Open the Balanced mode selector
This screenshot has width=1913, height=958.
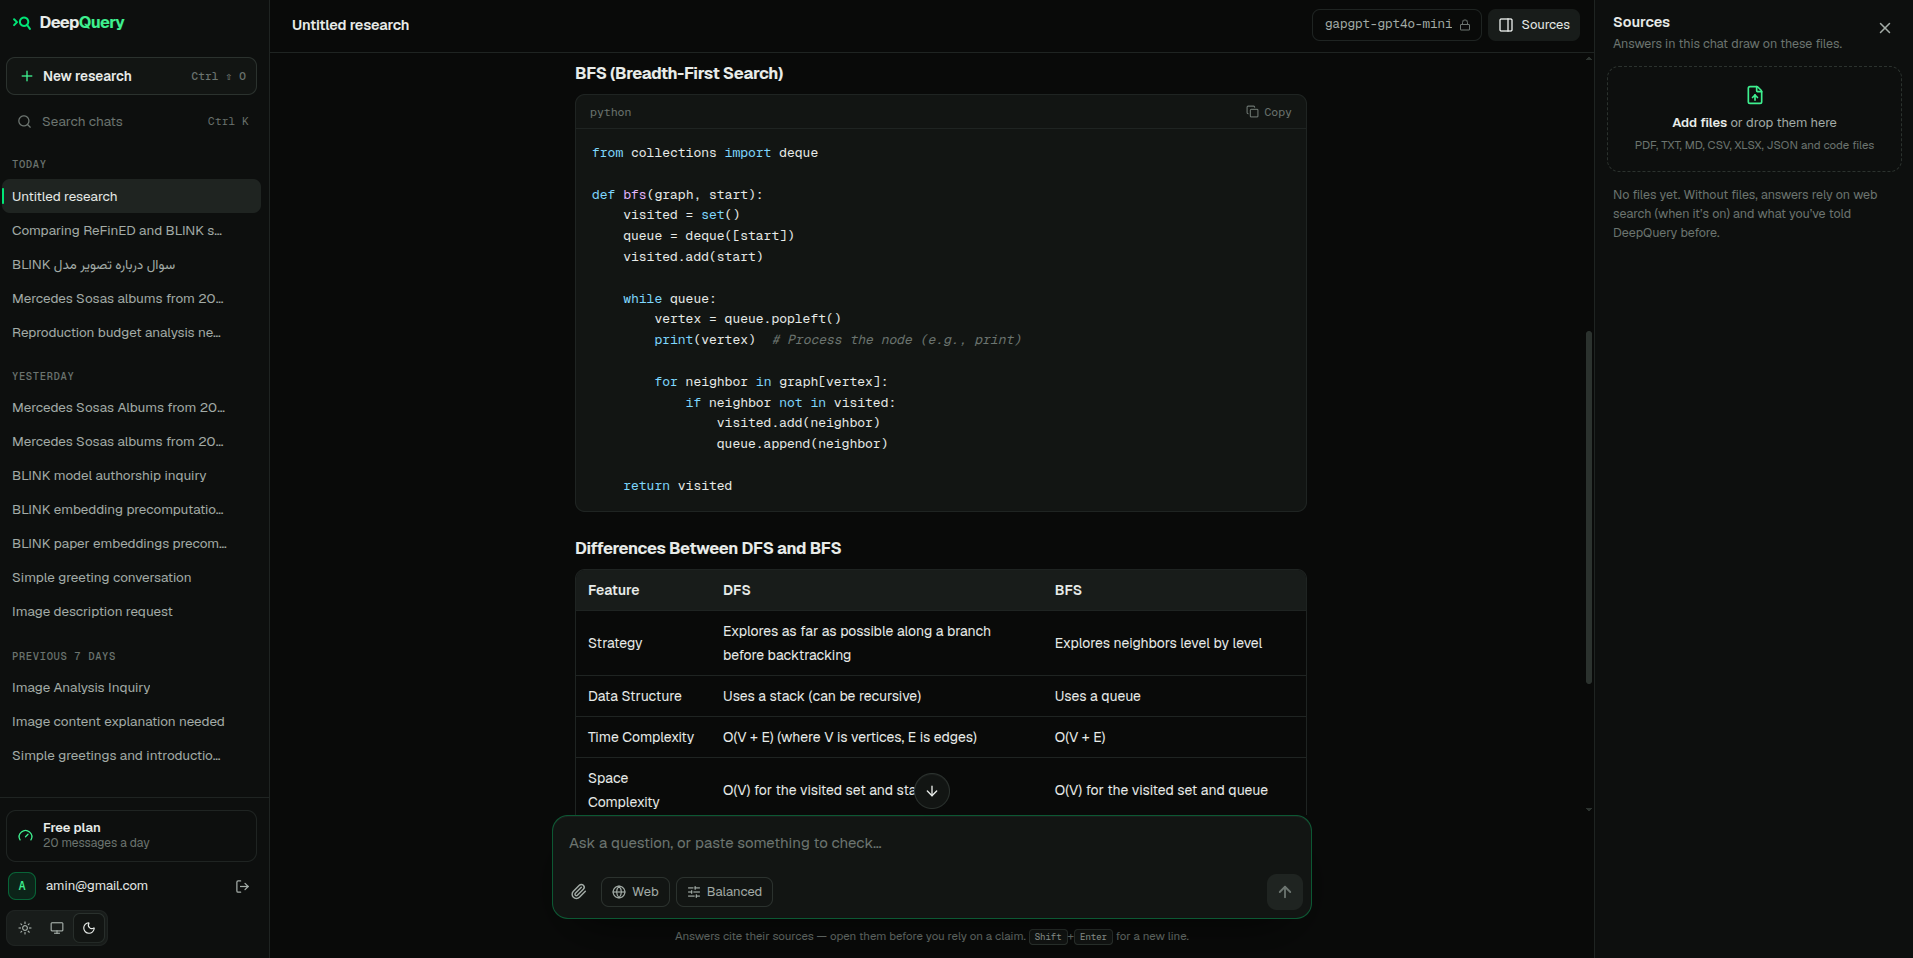(x=724, y=892)
